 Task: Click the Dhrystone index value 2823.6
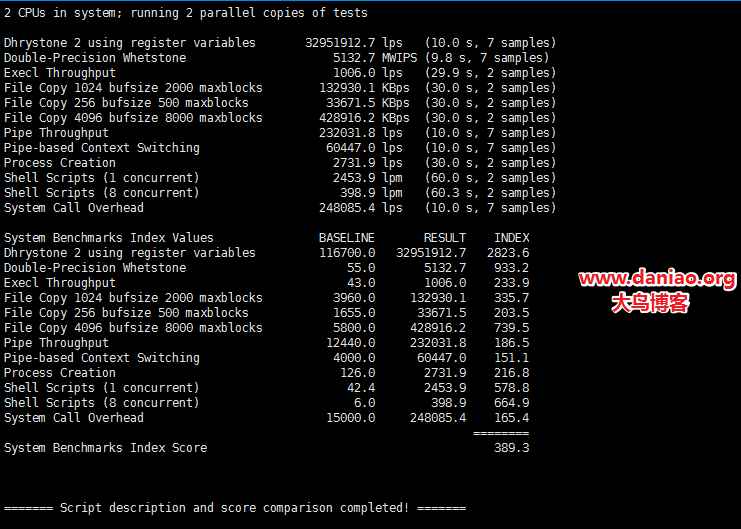coord(507,253)
